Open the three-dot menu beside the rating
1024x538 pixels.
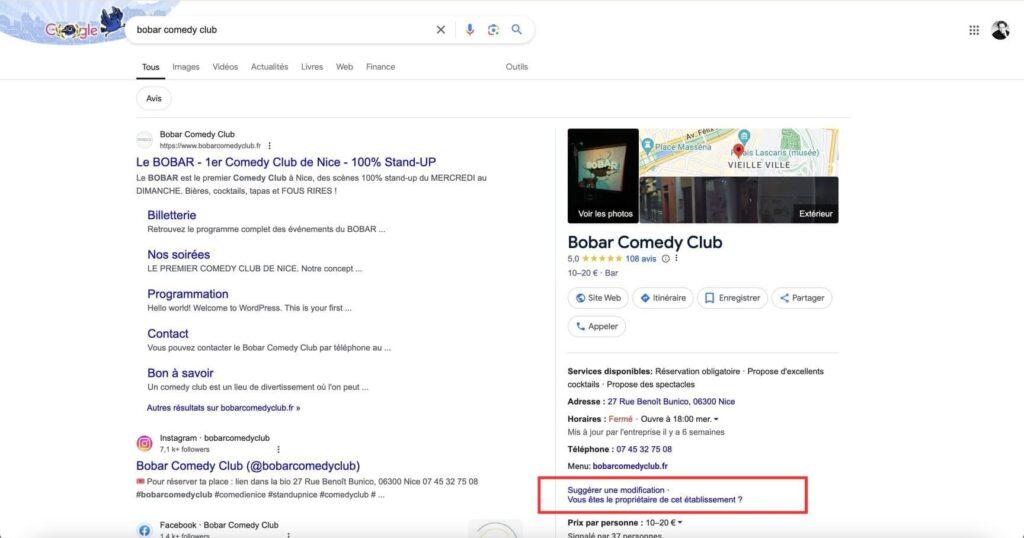677,259
